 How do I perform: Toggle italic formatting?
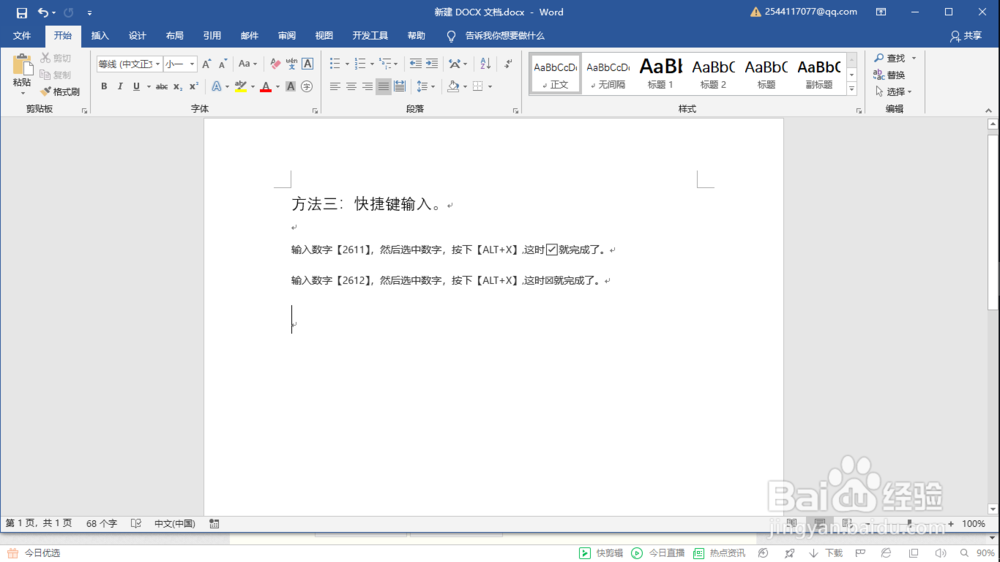[x=120, y=86]
